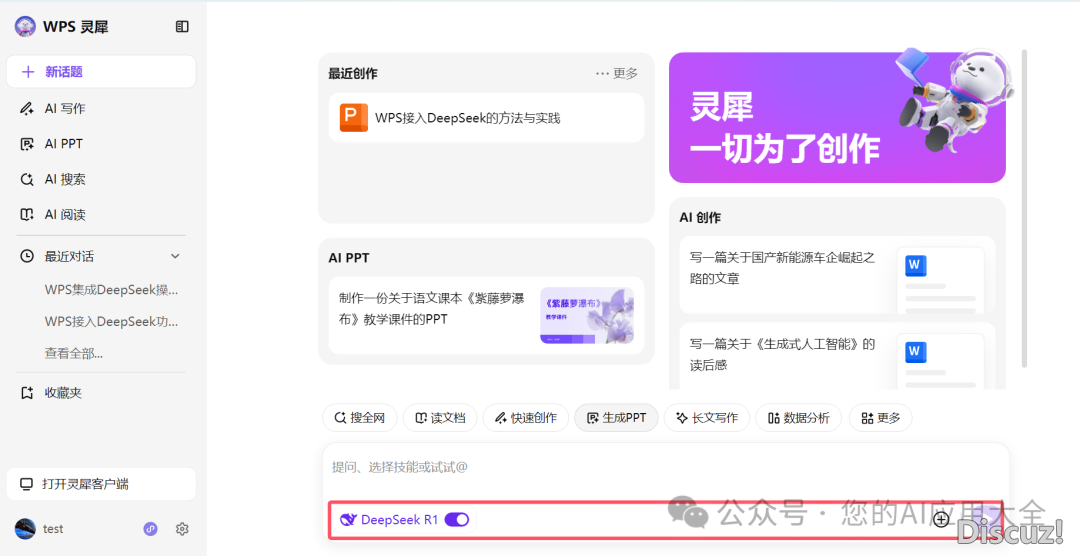Click 打开灵犀客户端 button
The width and height of the screenshot is (1080, 556).
(x=101, y=484)
